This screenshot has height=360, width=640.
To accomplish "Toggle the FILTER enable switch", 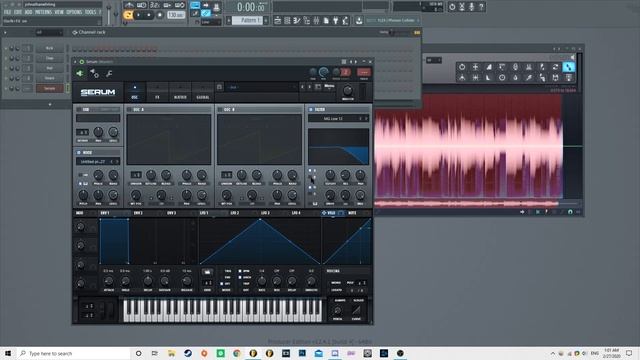I will point(311,110).
